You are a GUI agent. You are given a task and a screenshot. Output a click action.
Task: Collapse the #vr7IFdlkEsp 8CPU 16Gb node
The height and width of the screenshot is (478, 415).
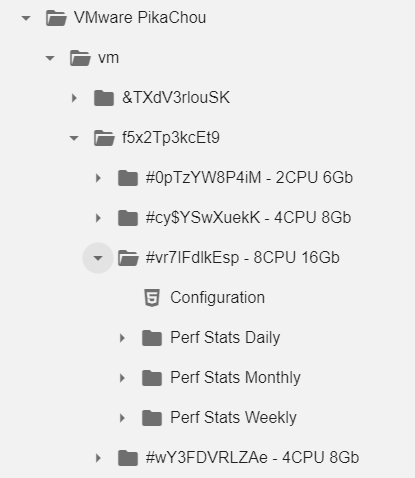click(98, 258)
